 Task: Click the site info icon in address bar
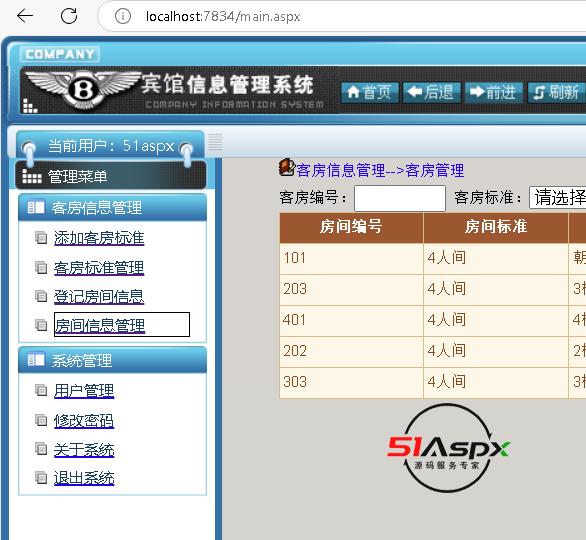point(123,16)
